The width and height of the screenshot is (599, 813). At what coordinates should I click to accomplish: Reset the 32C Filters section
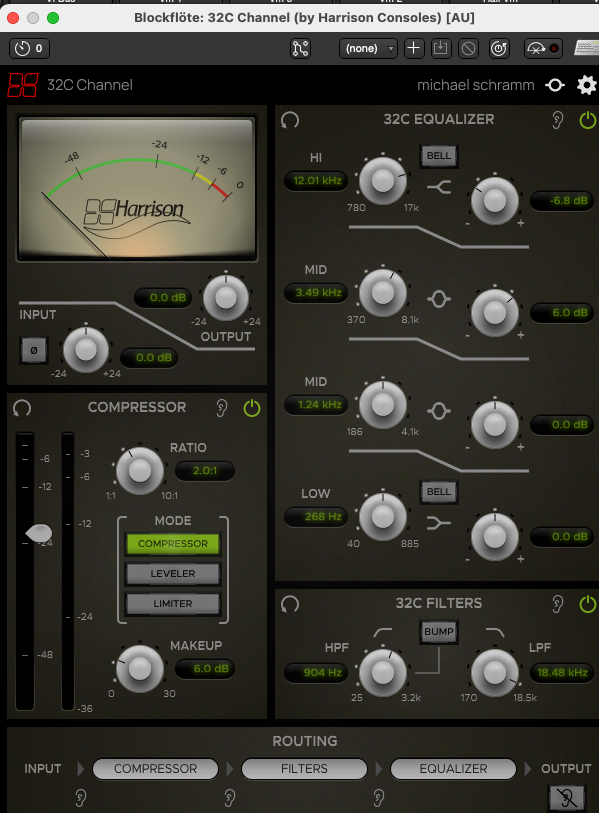[x=290, y=604]
